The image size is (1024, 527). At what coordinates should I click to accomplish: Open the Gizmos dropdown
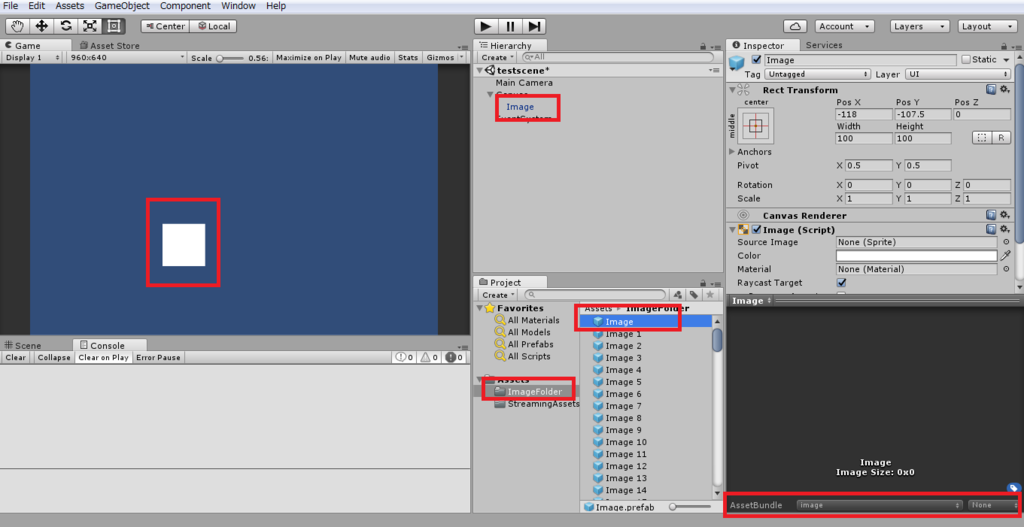(x=445, y=57)
